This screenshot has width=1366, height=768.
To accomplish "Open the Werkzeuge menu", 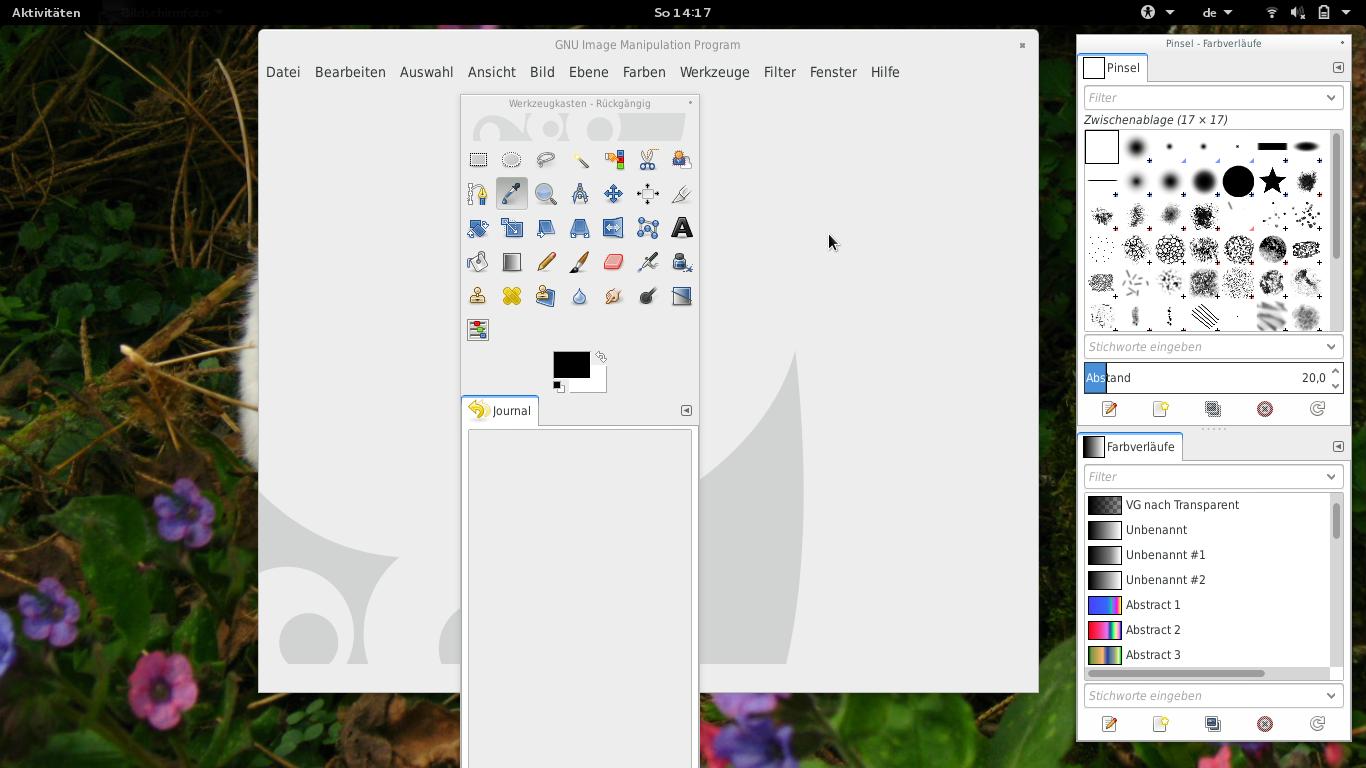I will coord(714,72).
